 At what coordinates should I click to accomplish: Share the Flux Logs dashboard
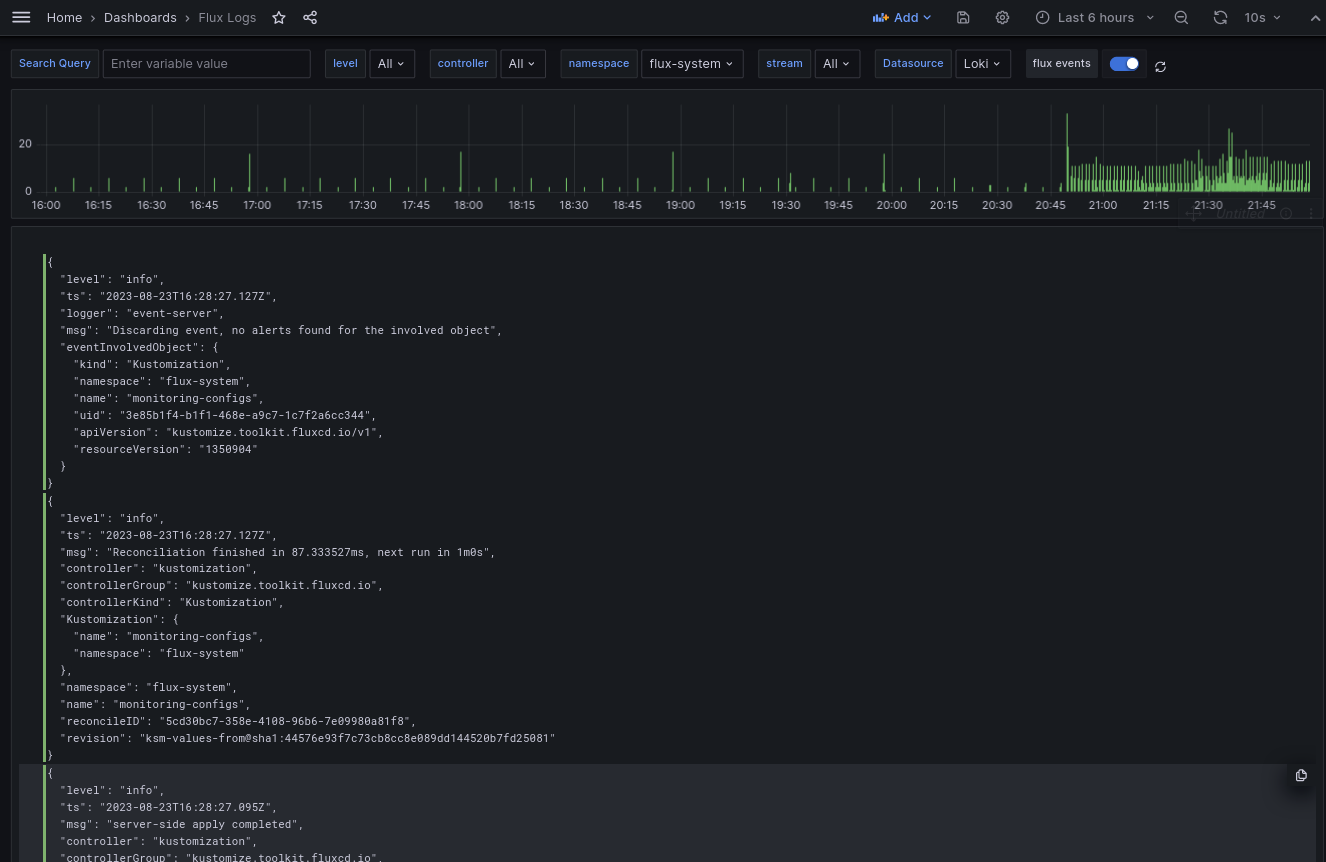point(310,17)
